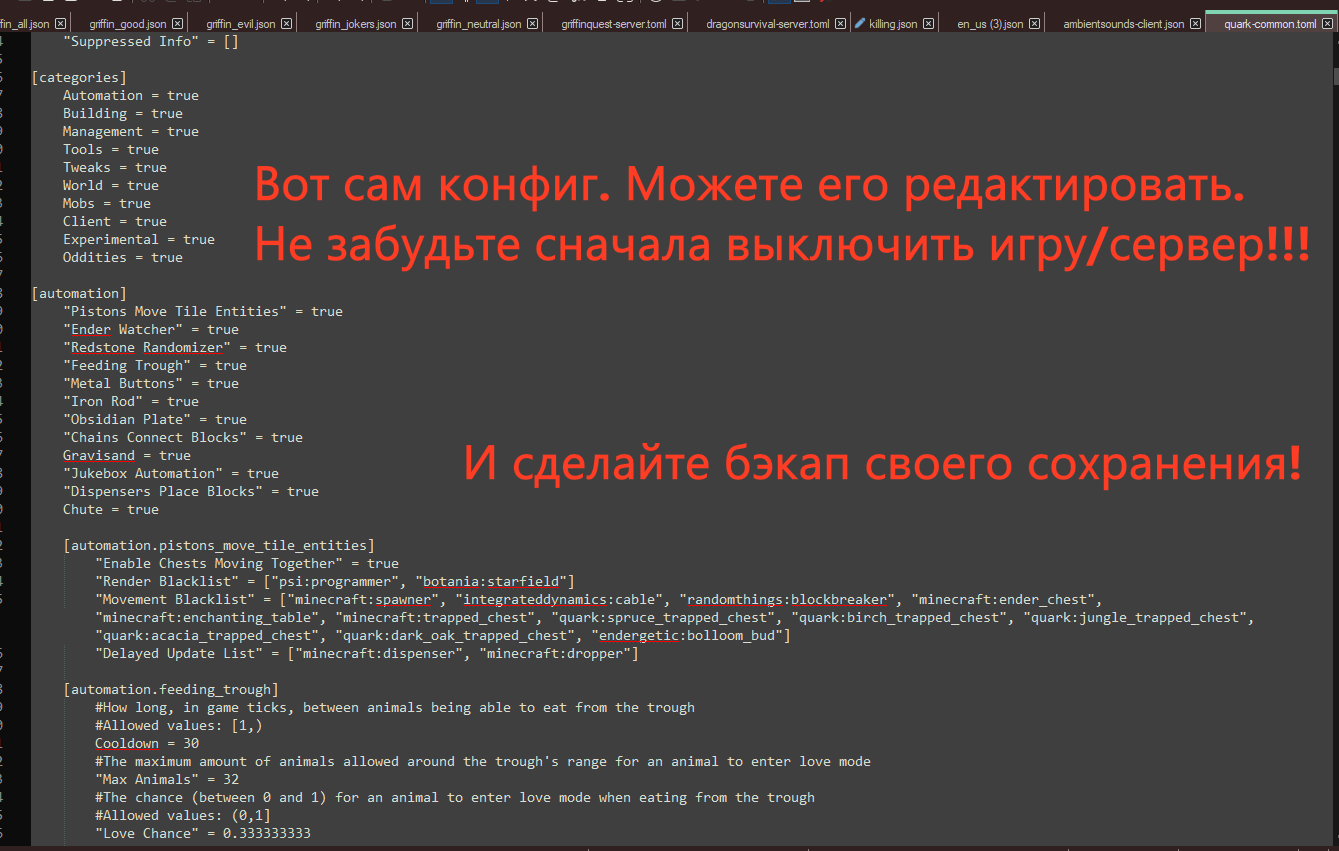Click the "Redstone Randomizer" = true line
The height and width of the screenshot is (851, 1339).
(x=174, y=347)
